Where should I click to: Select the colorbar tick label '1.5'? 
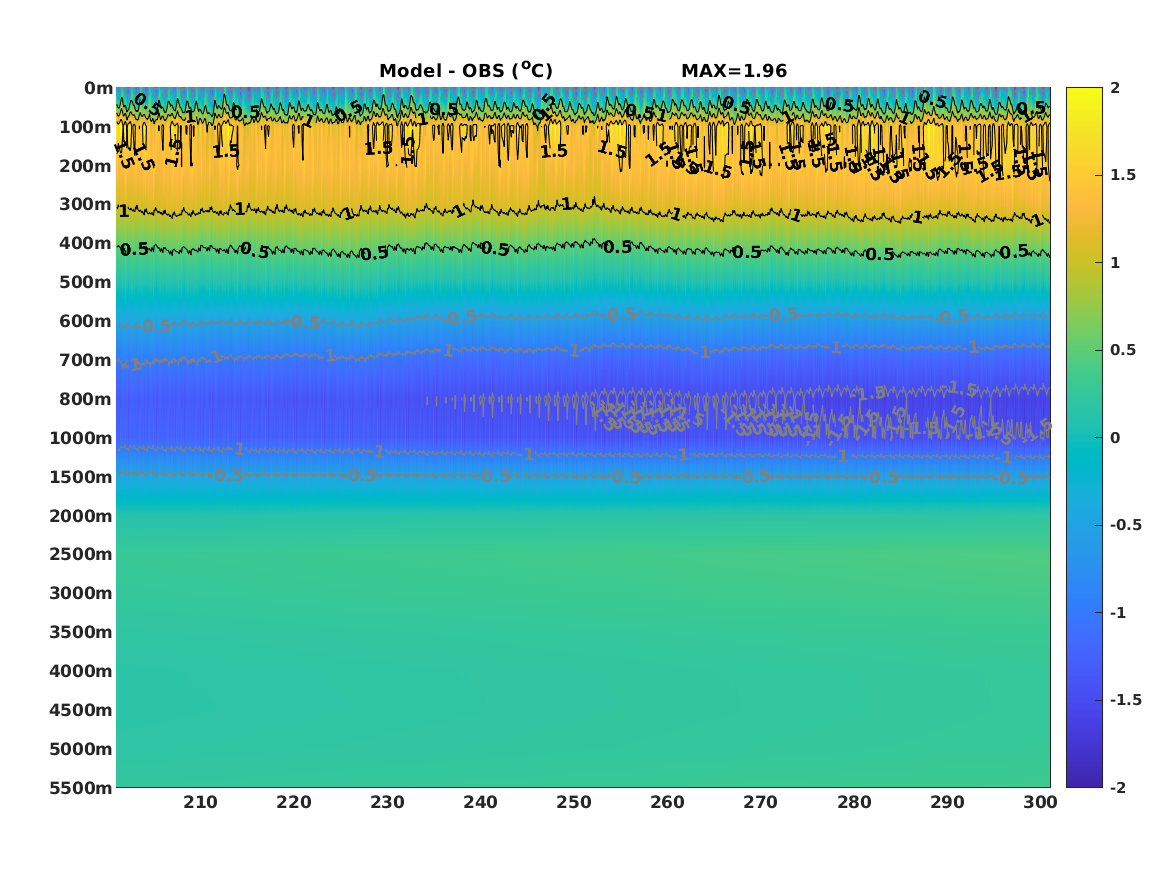(x=1123, y=176)
